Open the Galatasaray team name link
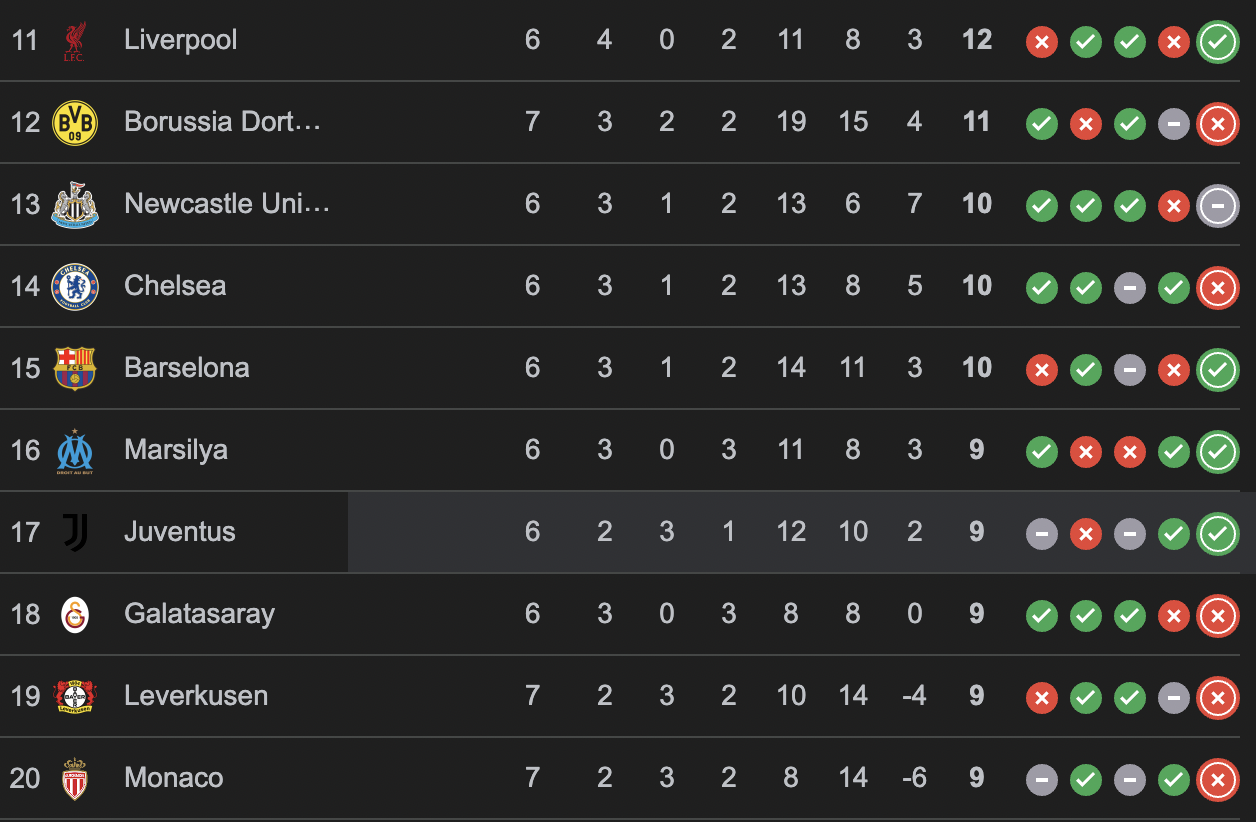This screenshot has width=1256, height=822. [x=199, y=614]
